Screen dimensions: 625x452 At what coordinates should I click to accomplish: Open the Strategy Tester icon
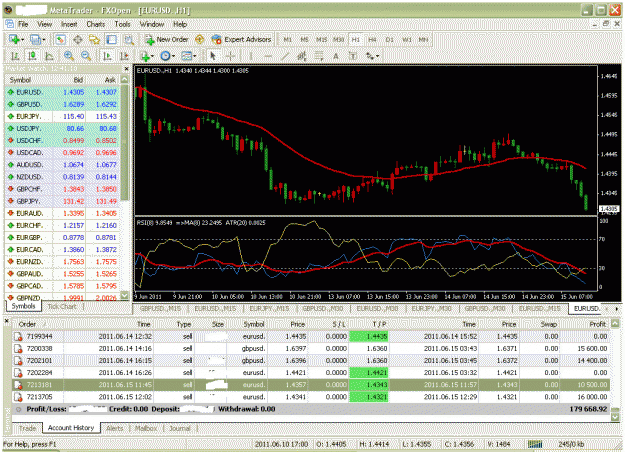(128, 39)
